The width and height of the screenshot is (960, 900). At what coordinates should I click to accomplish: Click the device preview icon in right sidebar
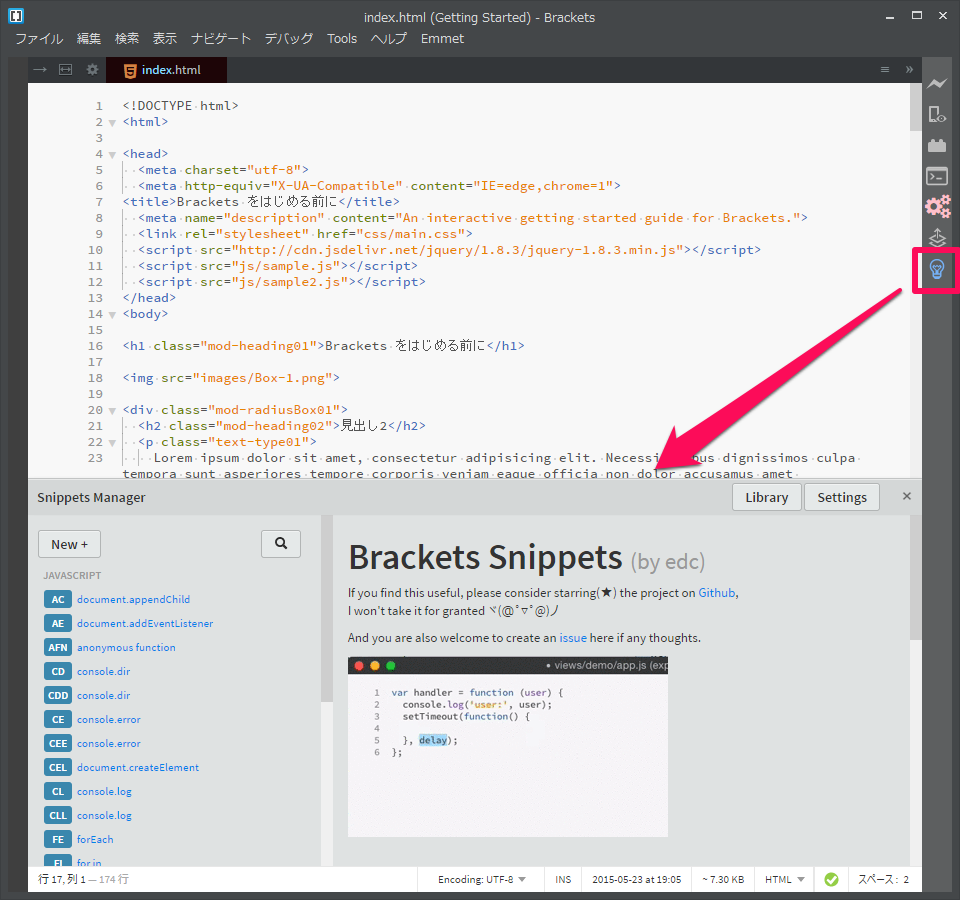click(937, 114)
